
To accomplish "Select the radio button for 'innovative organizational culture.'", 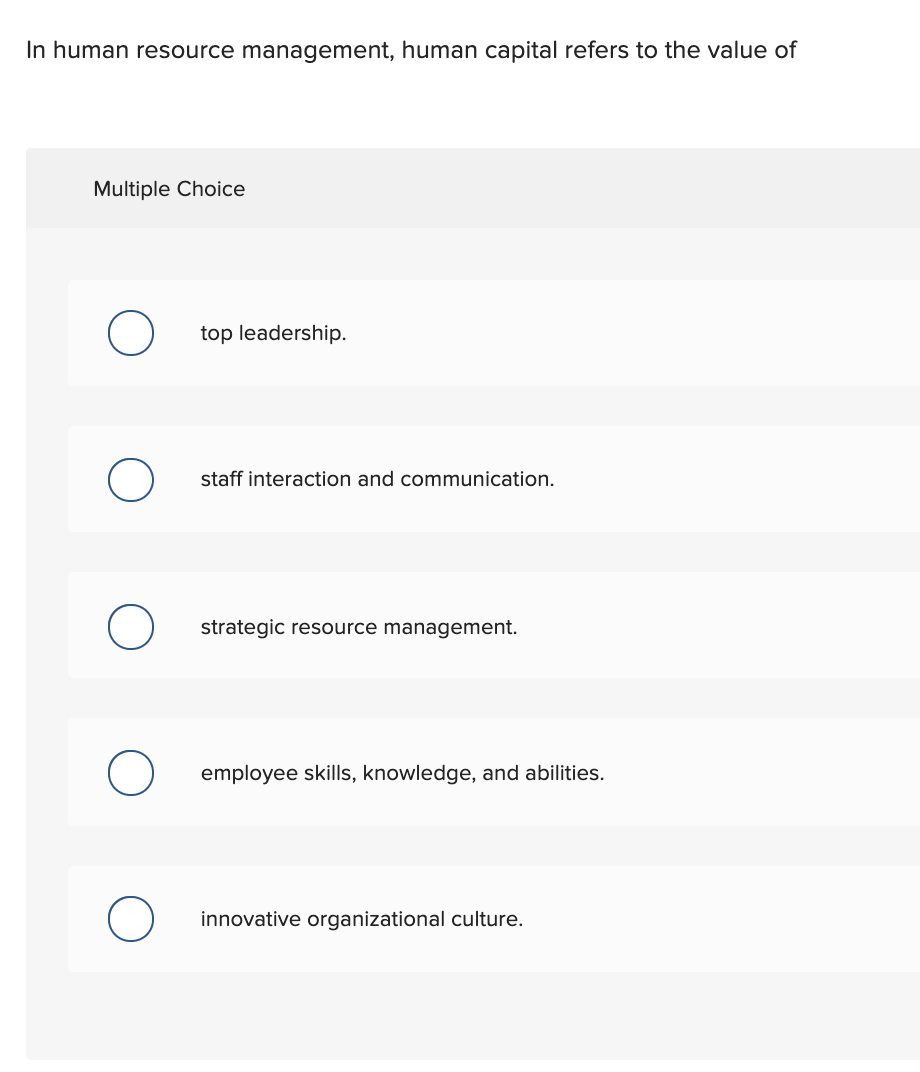I will (x=130, y=918).
